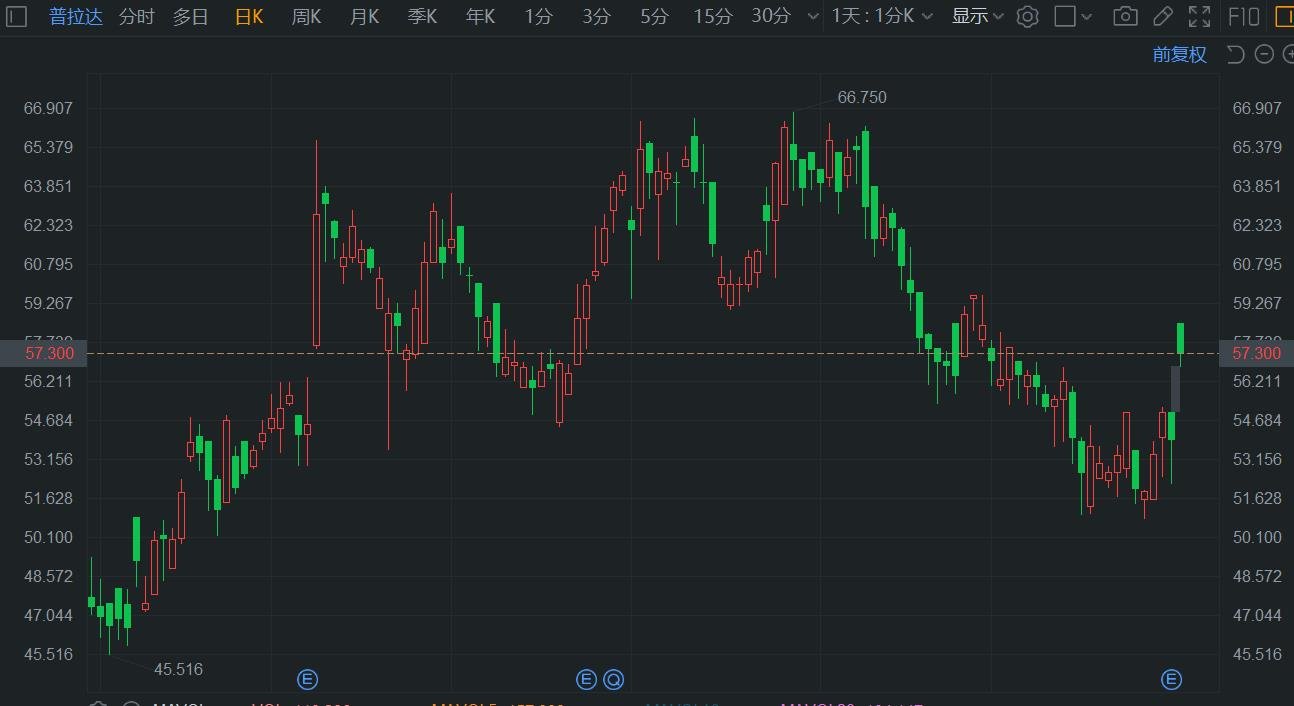The width and height of the screenshot is (1294, 706).
Task: Click the 45.516 low price annotation
Action: pyautogui.click(x=178, y=669)
